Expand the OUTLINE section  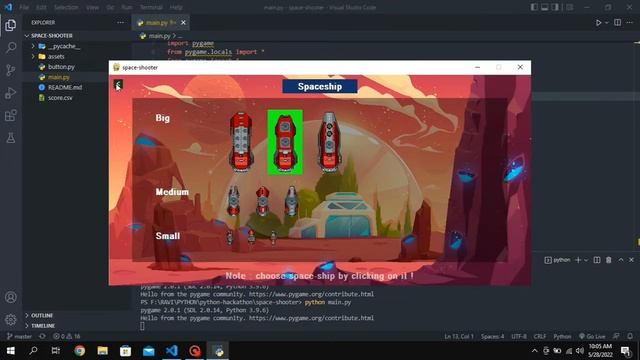pyautogui.click(x=39, y=316)
